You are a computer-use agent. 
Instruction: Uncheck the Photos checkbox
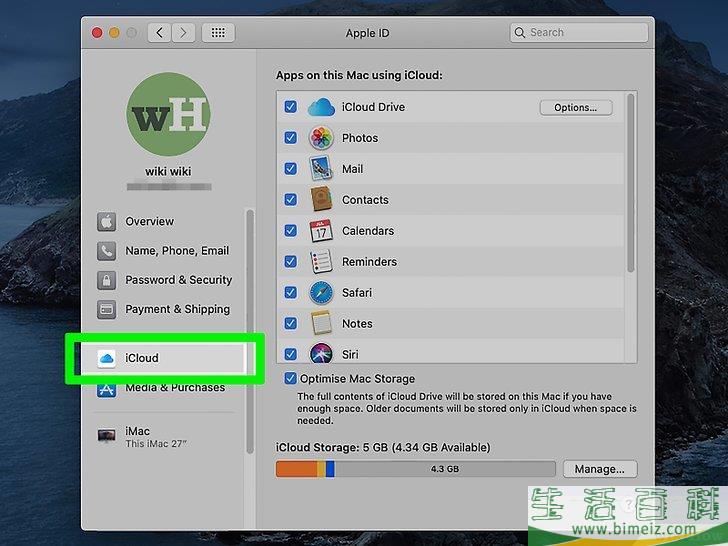click(290, 138)
